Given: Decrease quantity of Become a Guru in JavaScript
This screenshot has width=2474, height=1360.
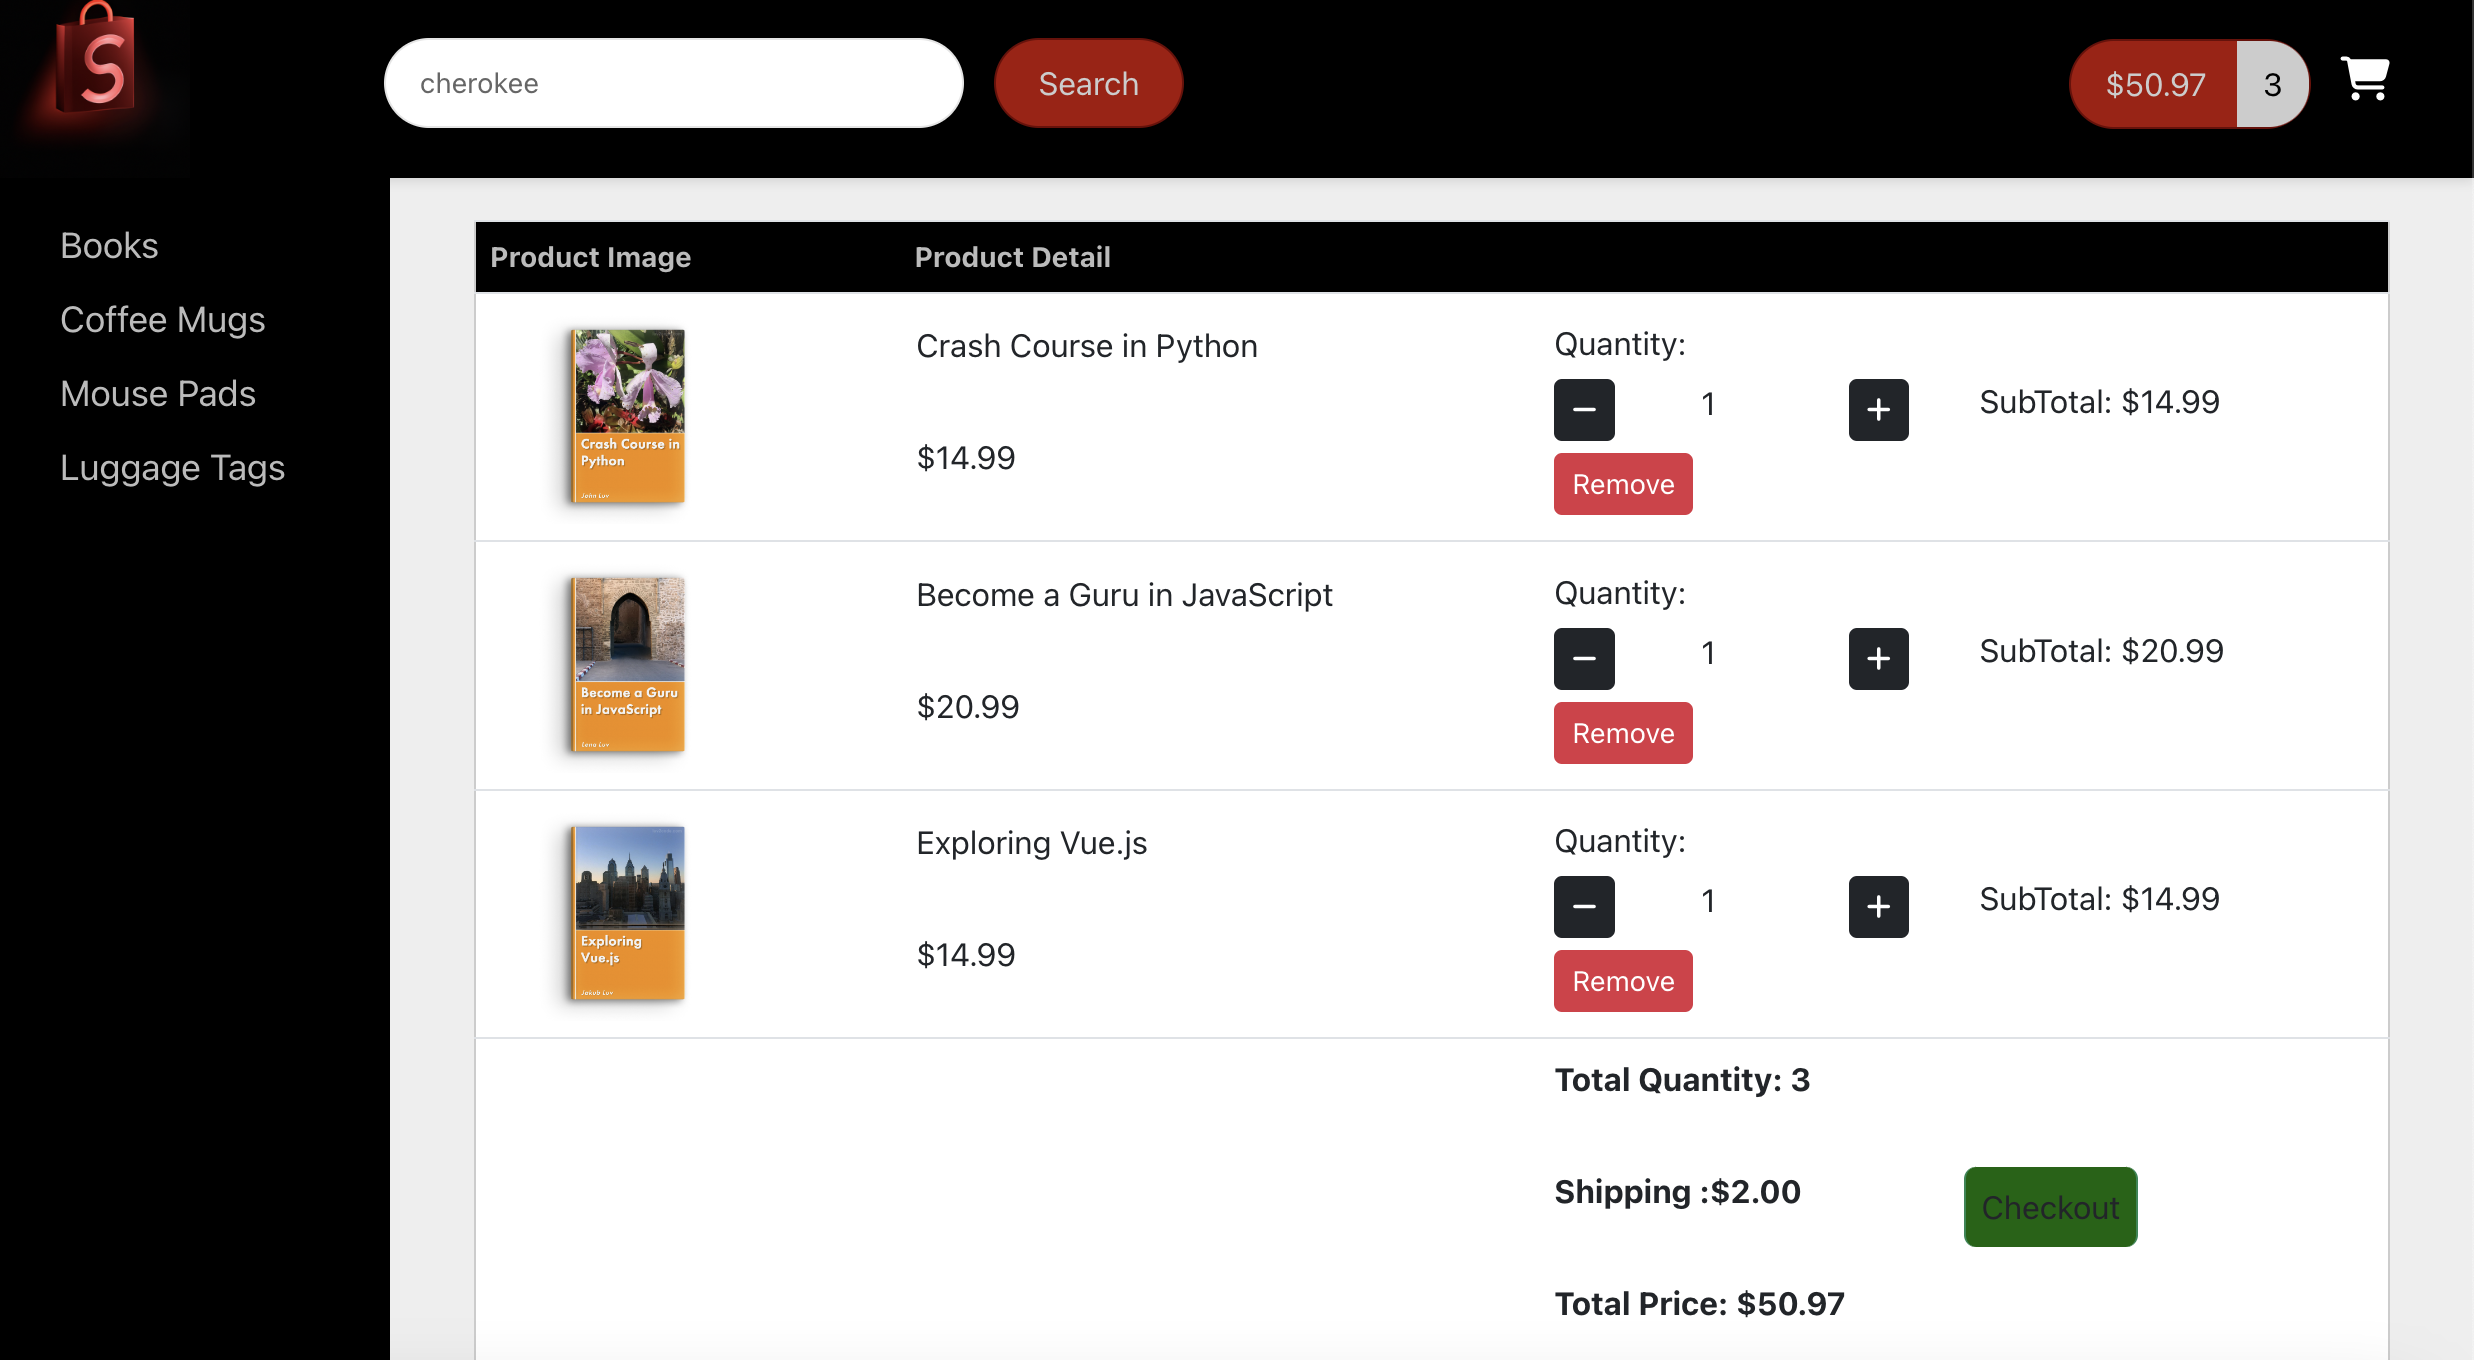Looking at the screenshot, I should [x=1584, y=658].
